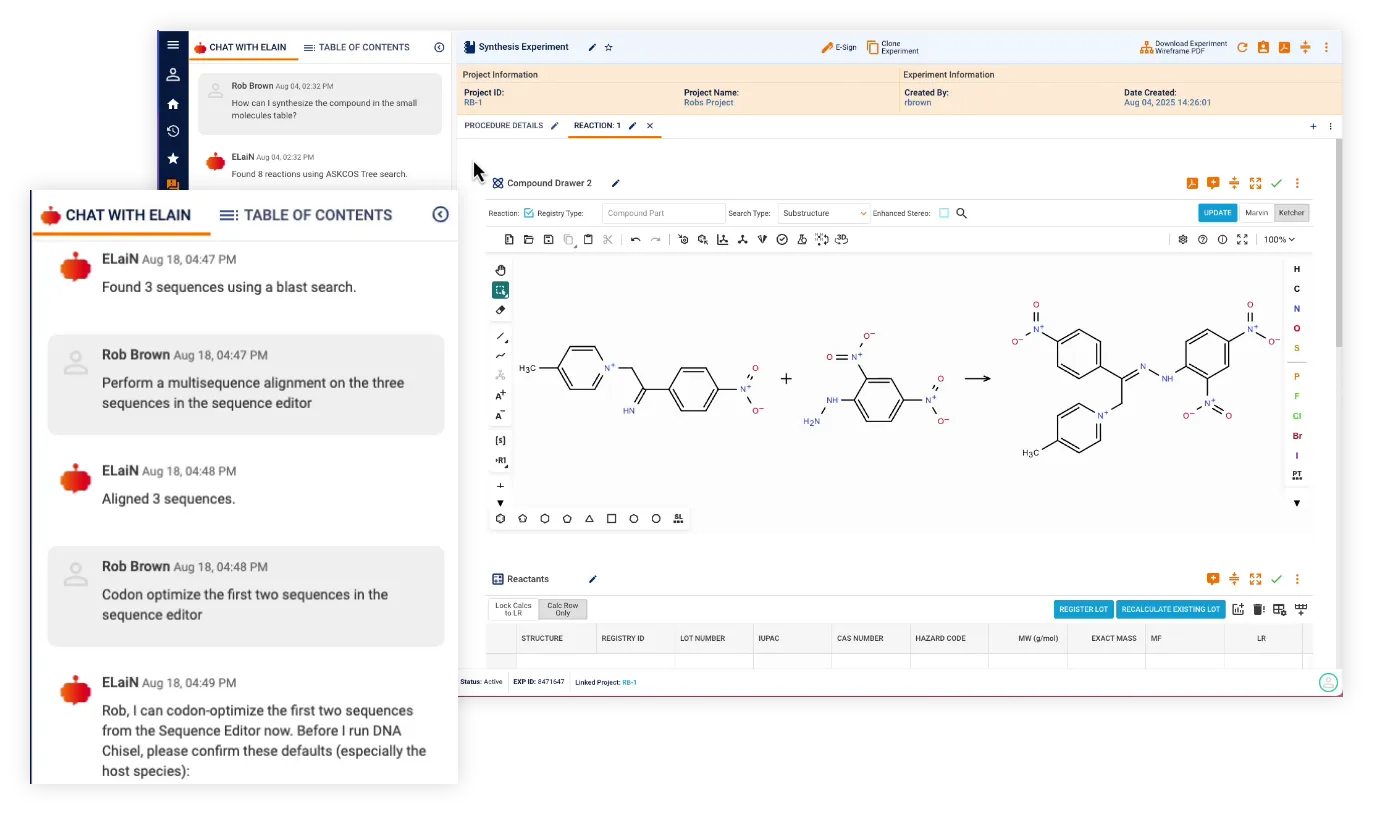Switch to the PROCEDURE DETAILS tab
The image size is (1373, 814).
coord(506,126)
